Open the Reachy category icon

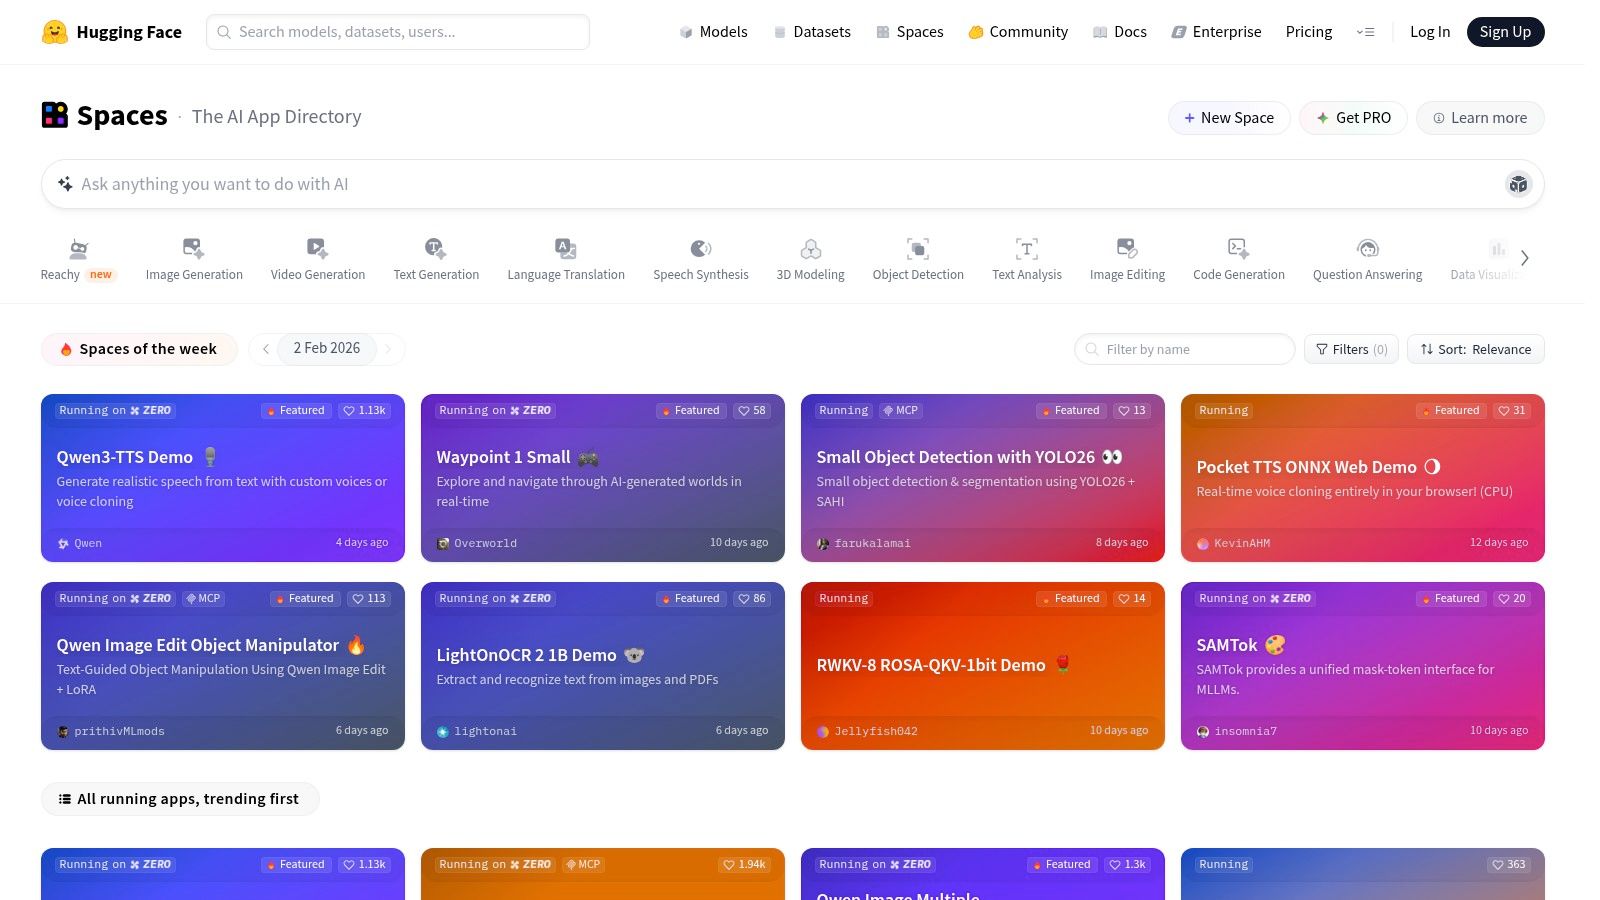78,248
